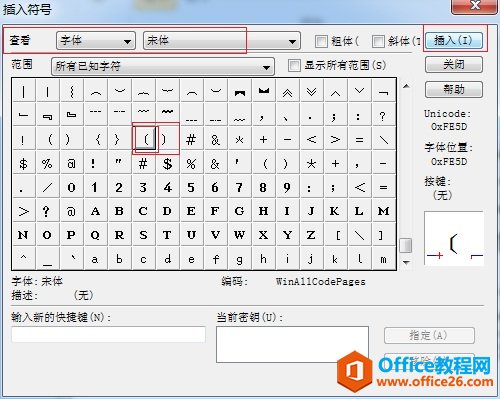Select the letter A symbol cell
500x399 pixels.
(95, 211)
